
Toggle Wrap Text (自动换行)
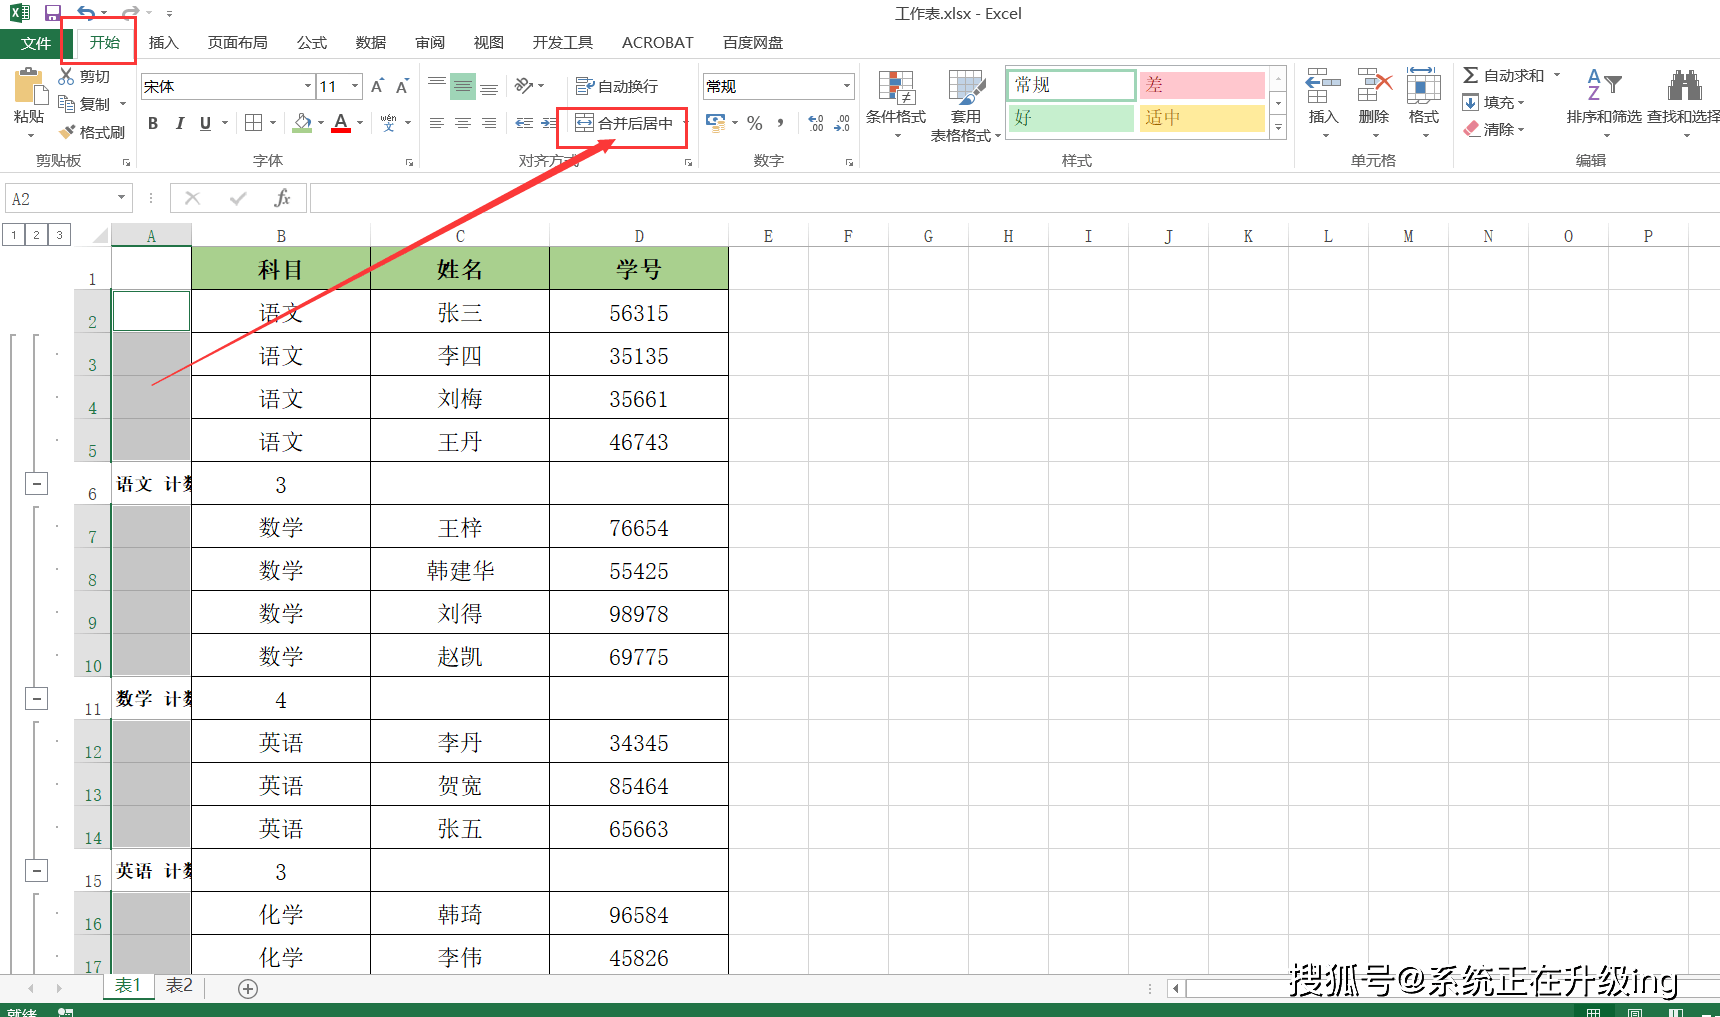click(618, 86)
